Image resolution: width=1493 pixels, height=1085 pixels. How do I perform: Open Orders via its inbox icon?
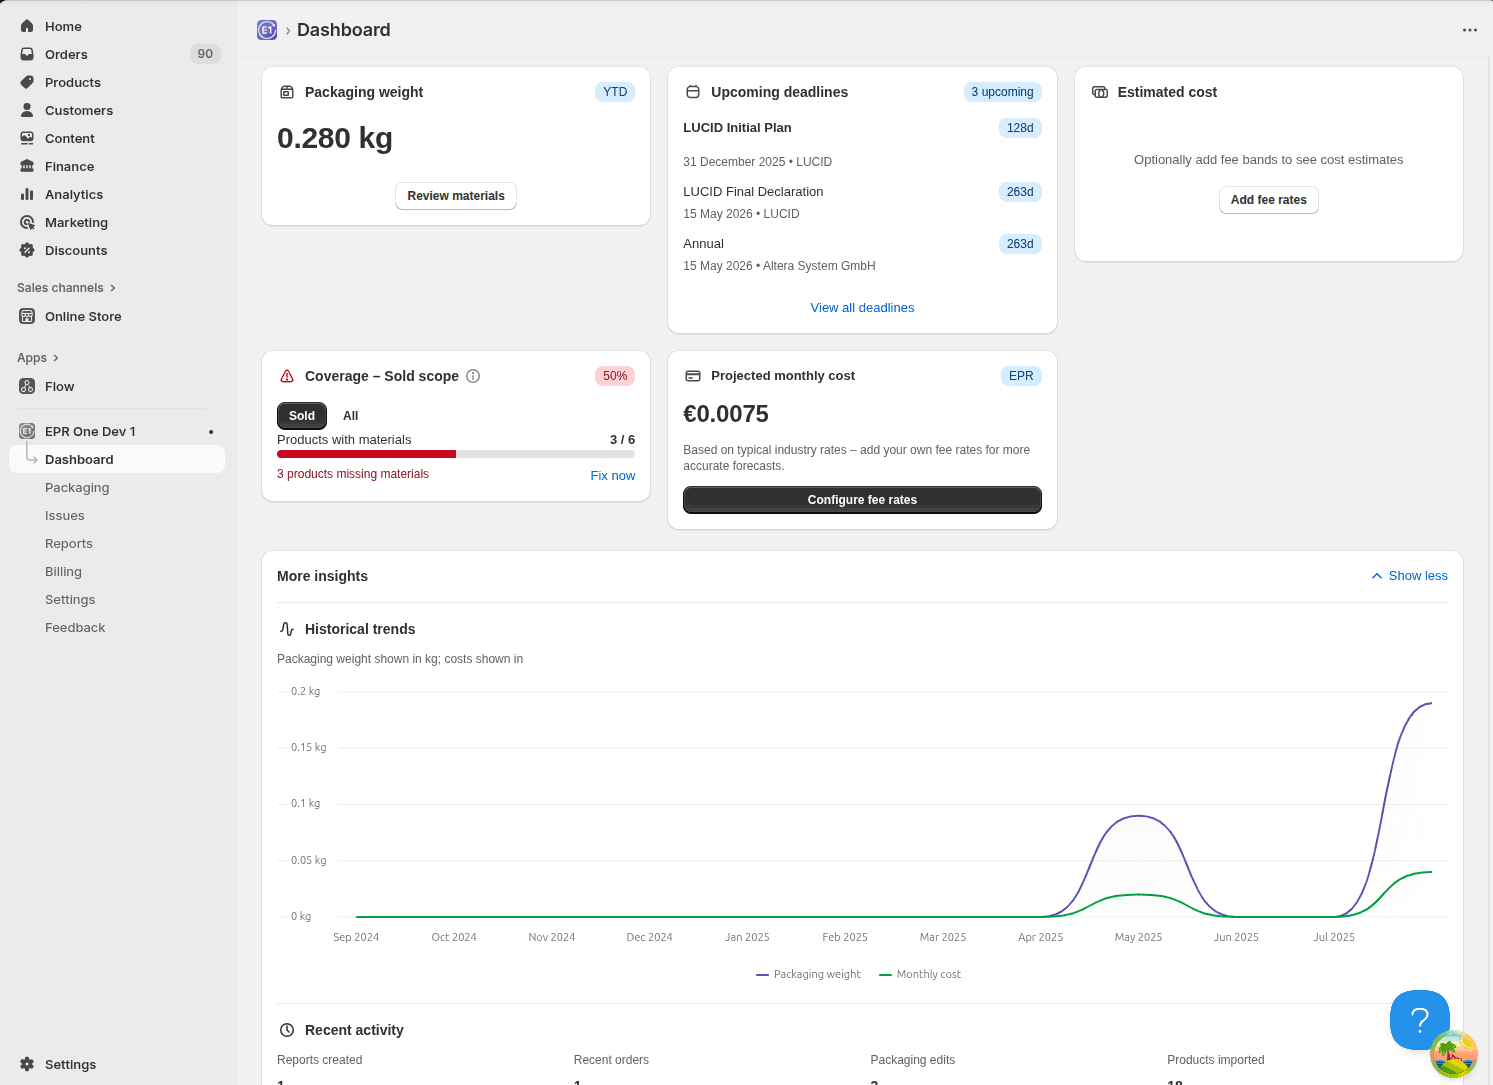pyautogui.click(x=27, y=54)
